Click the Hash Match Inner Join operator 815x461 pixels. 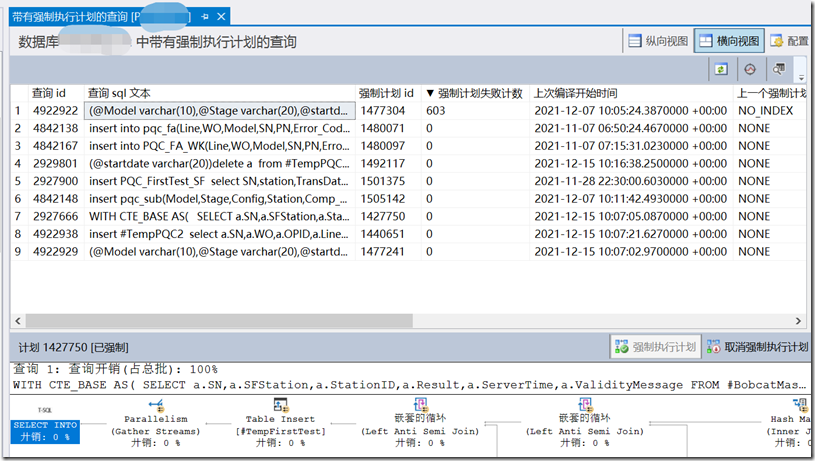click(790, 423)
